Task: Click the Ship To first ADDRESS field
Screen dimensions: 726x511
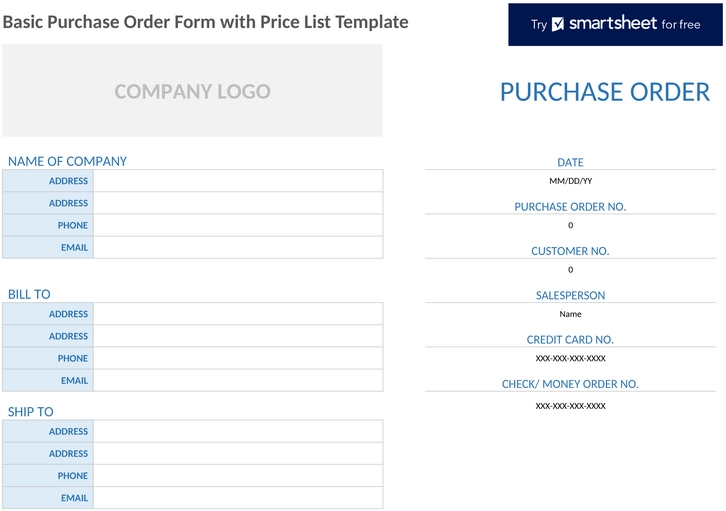Action: click(x=238, y=431)
